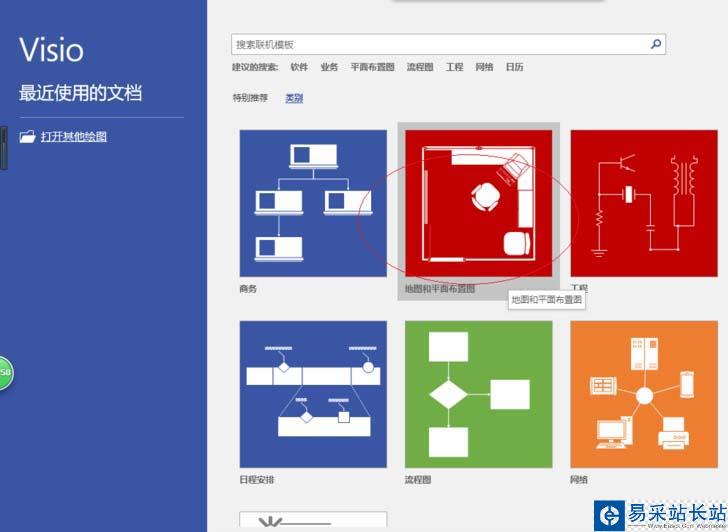
Task: Open the 日程安排 timeline template thumbnail
Action: click(313, 394)
